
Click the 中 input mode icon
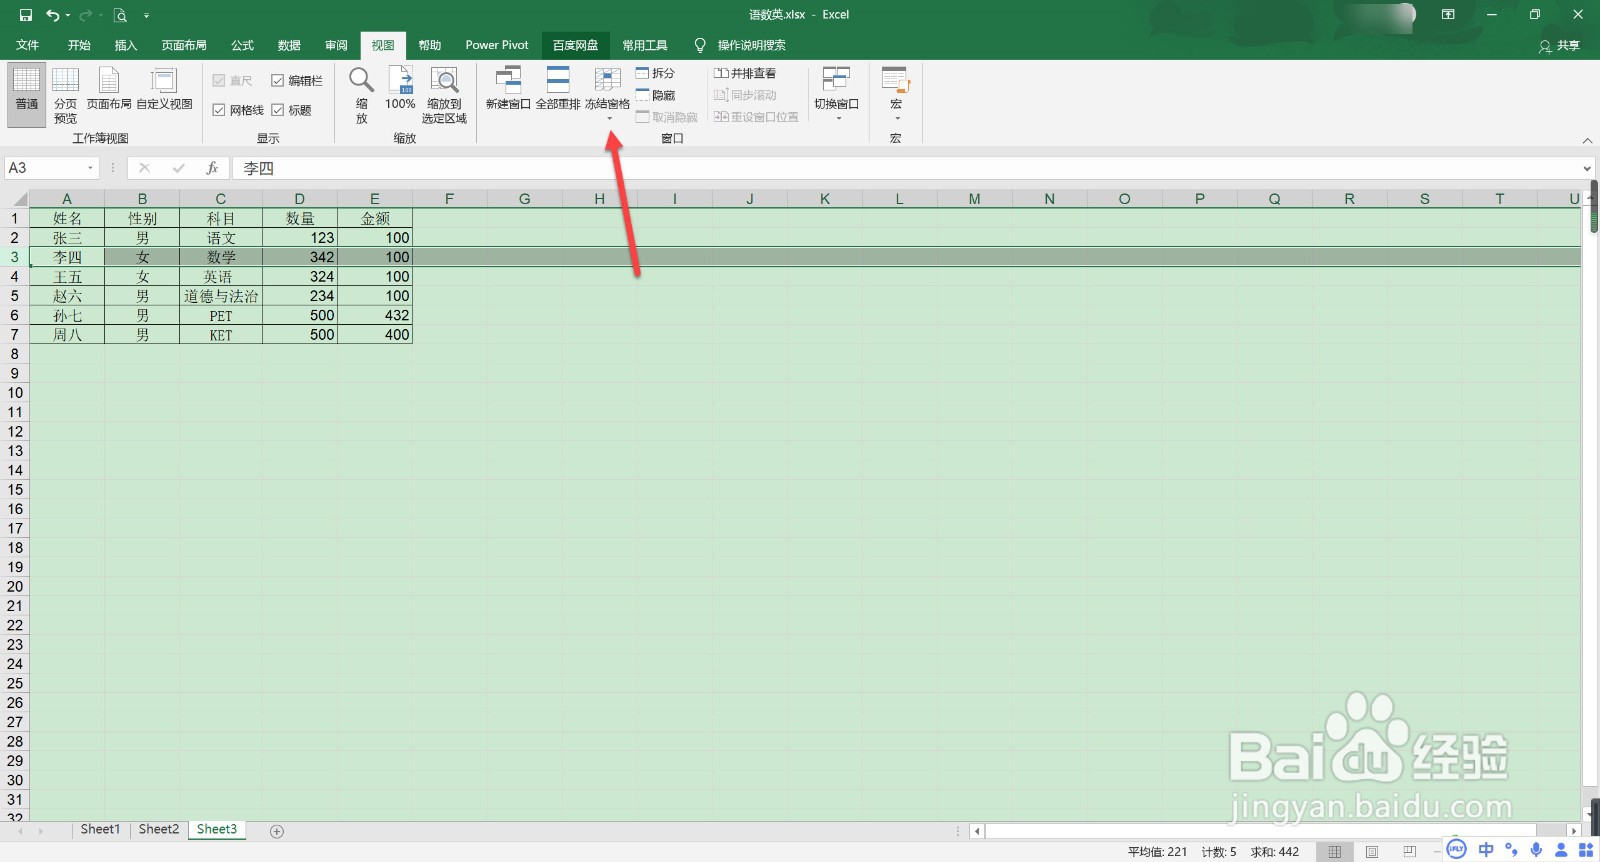[1486, 849]
